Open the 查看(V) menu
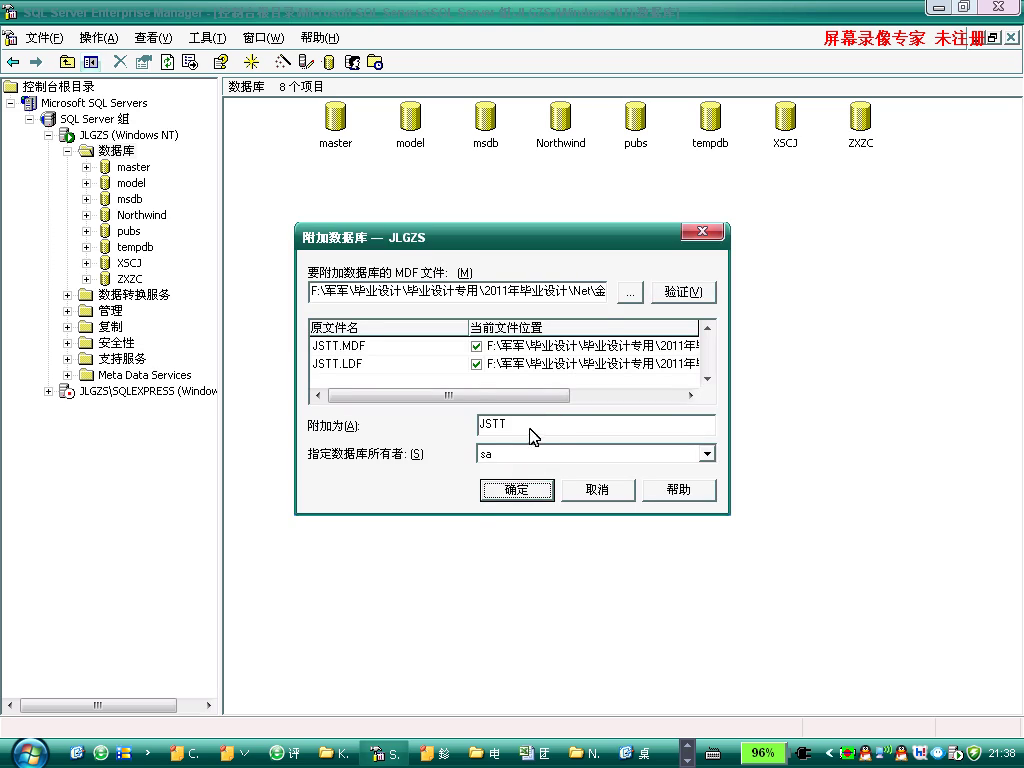The height and width of the screenshot is (768, 1024). click(153, 38)
